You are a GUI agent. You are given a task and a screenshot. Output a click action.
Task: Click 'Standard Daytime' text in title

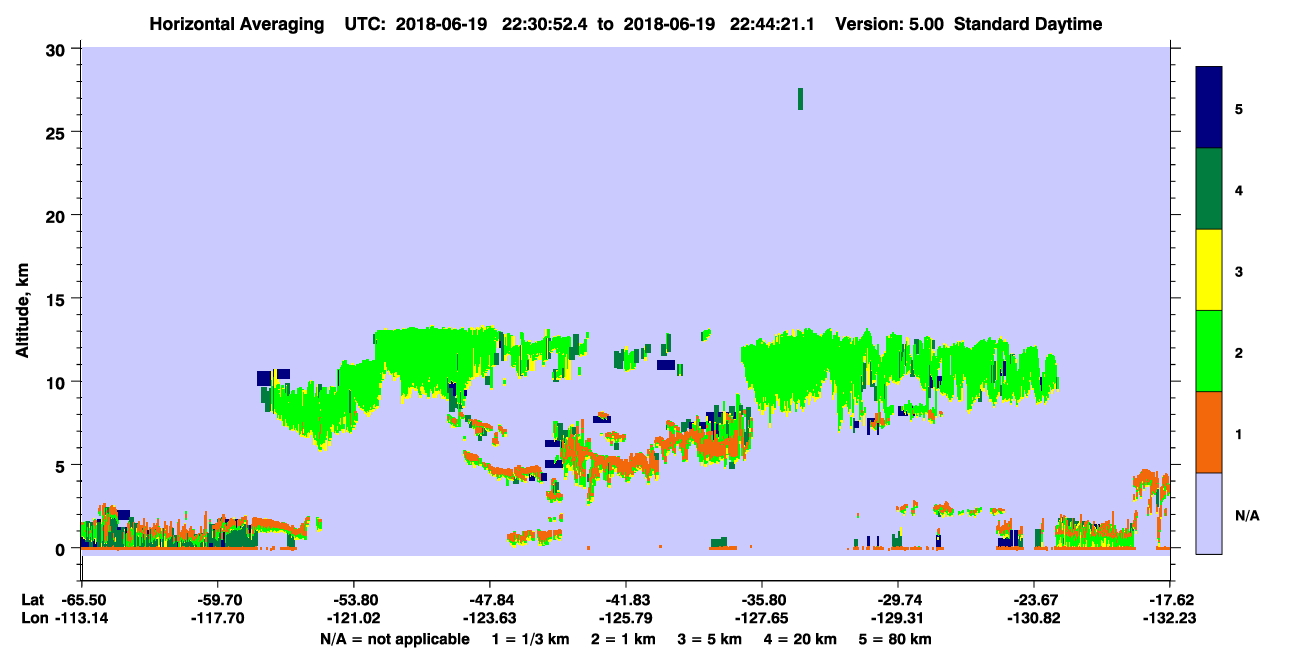click(x=1028, y=24)
